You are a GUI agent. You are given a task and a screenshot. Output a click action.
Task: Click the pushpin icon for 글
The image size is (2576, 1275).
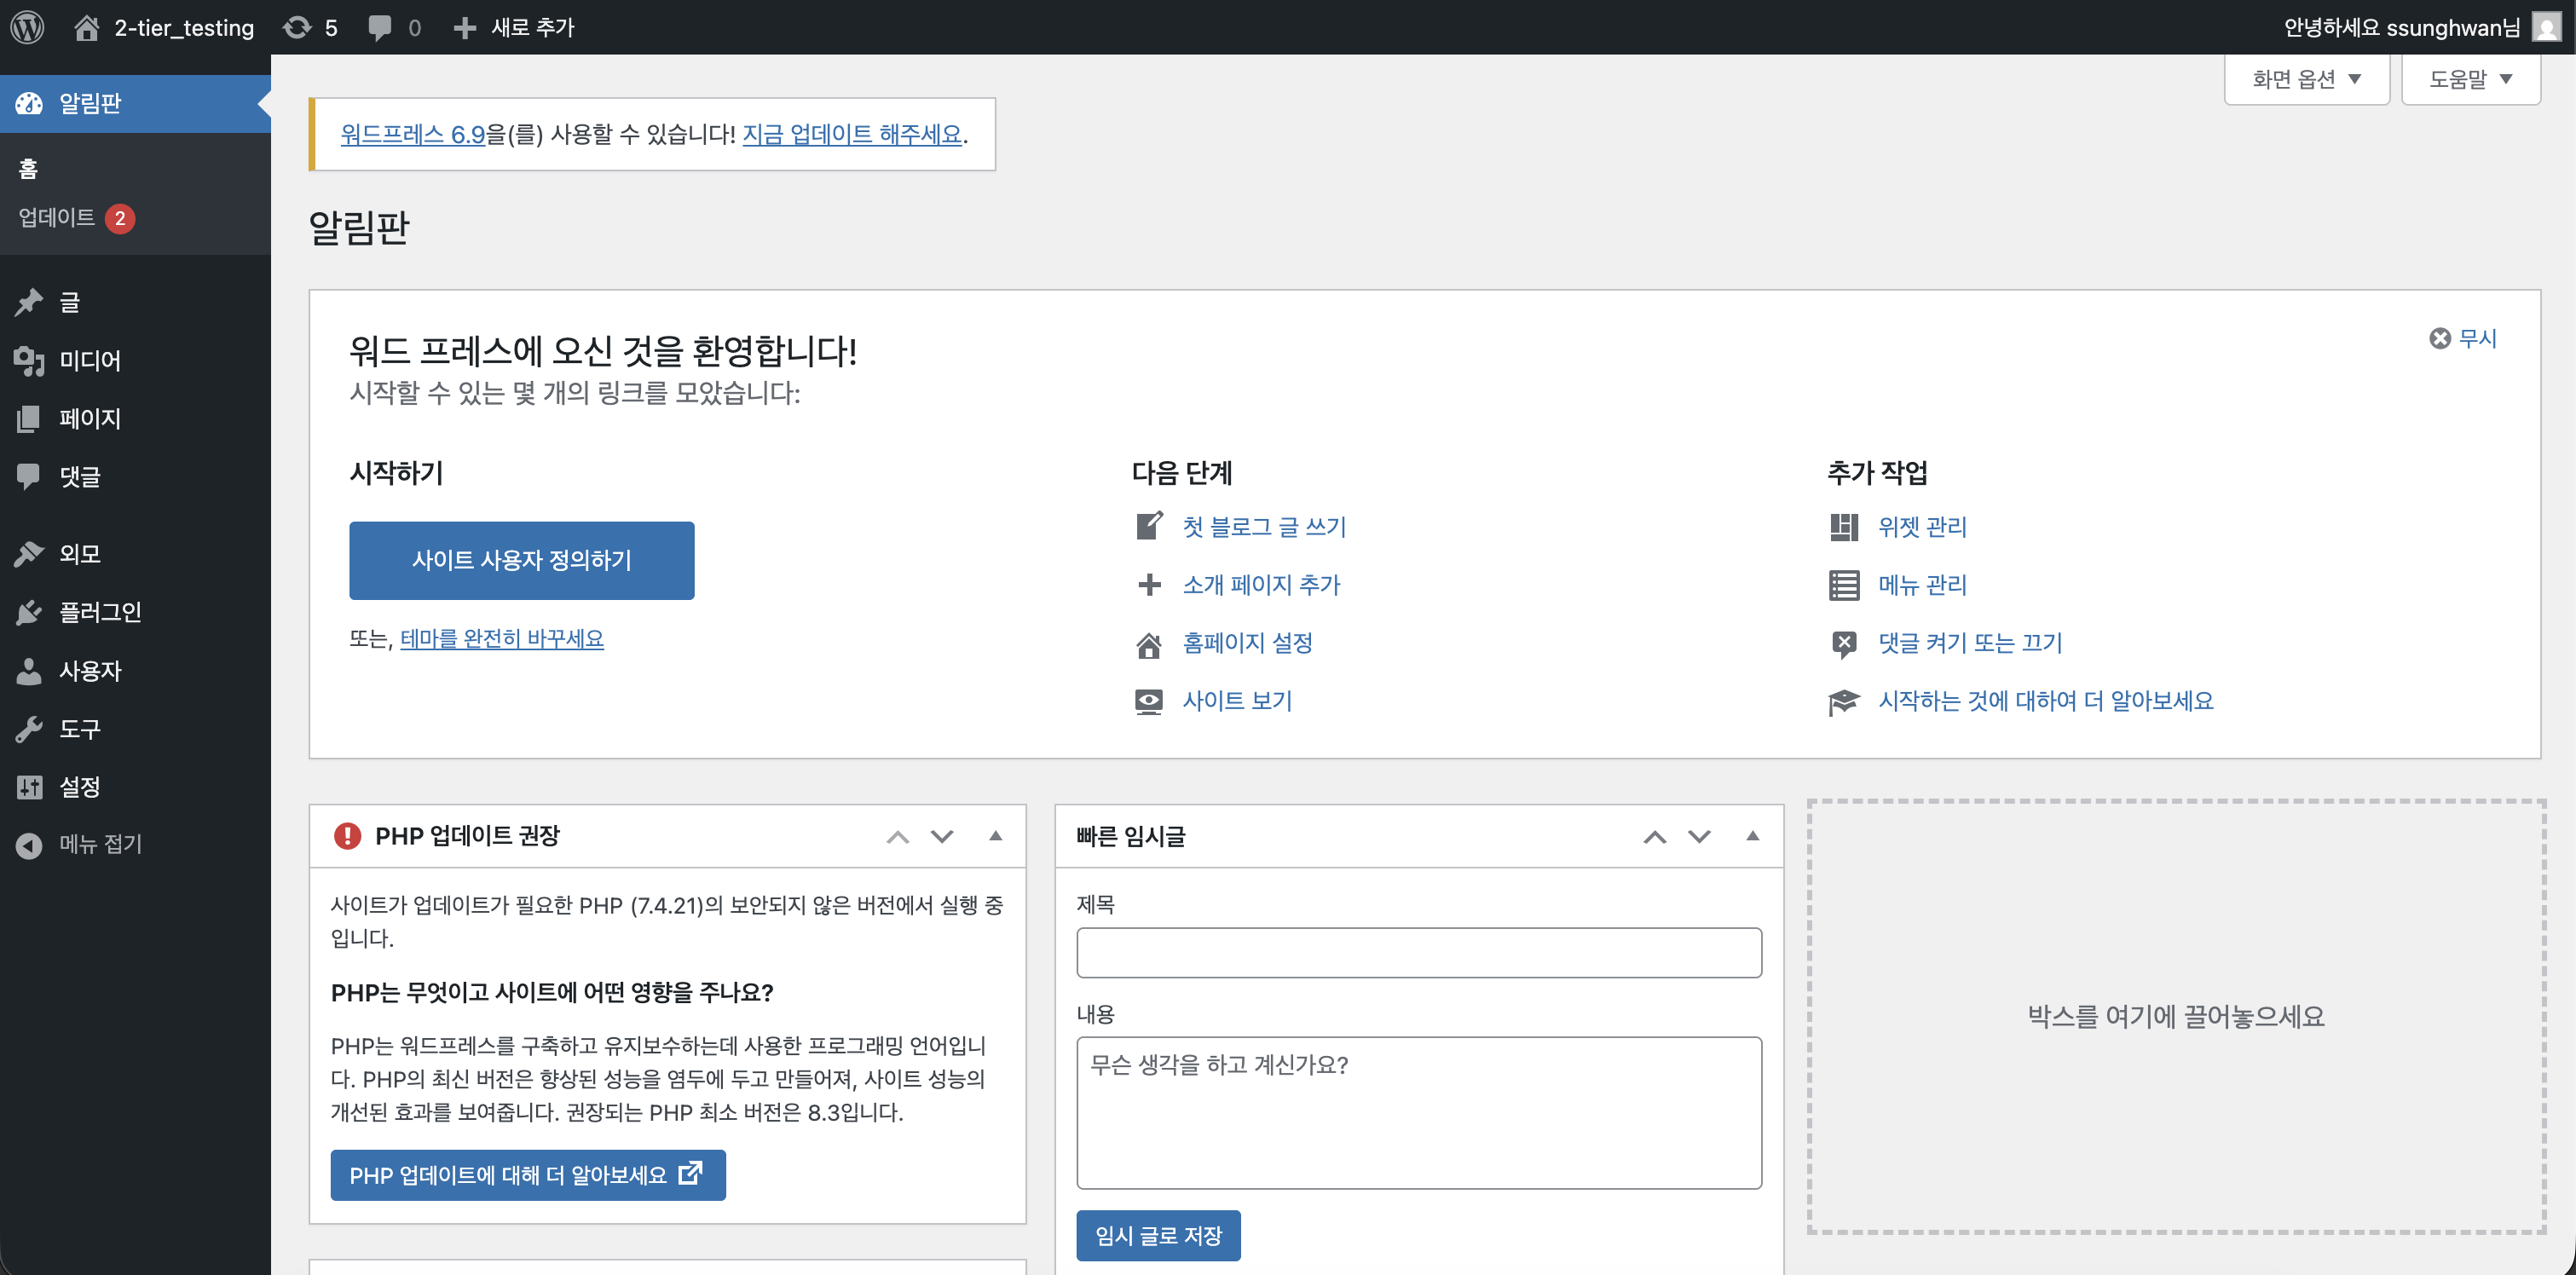coord(29,302)
